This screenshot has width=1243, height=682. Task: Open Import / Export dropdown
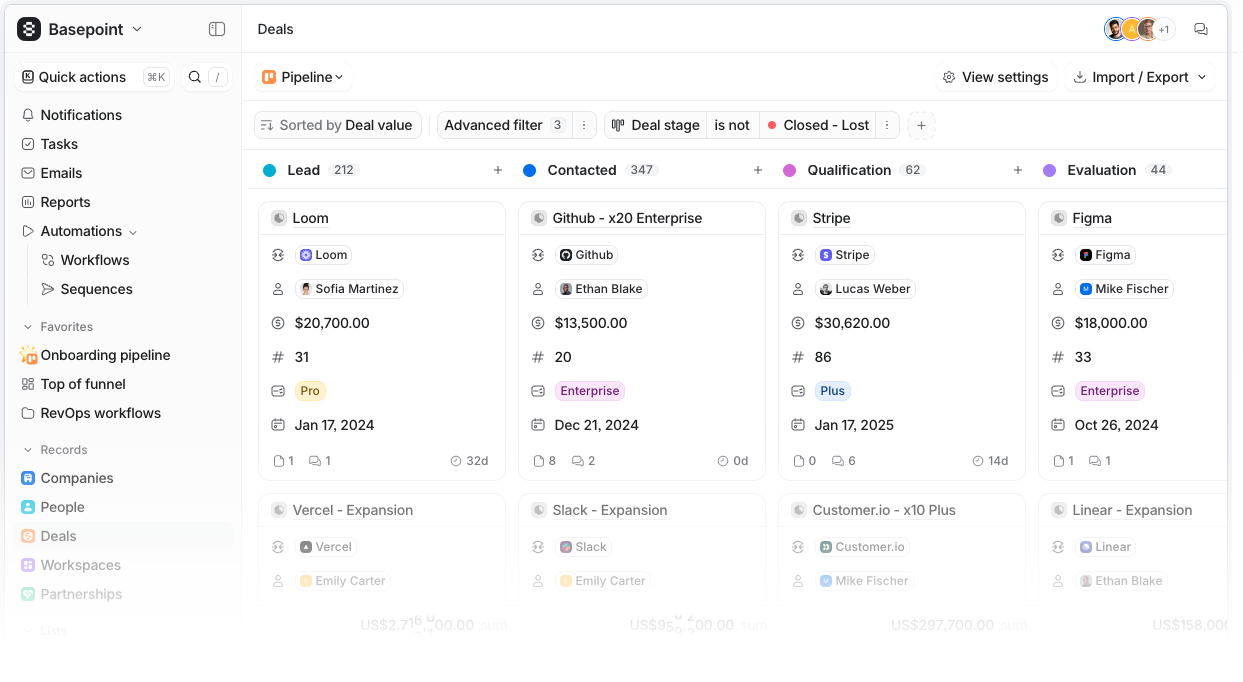[1140, 77]
